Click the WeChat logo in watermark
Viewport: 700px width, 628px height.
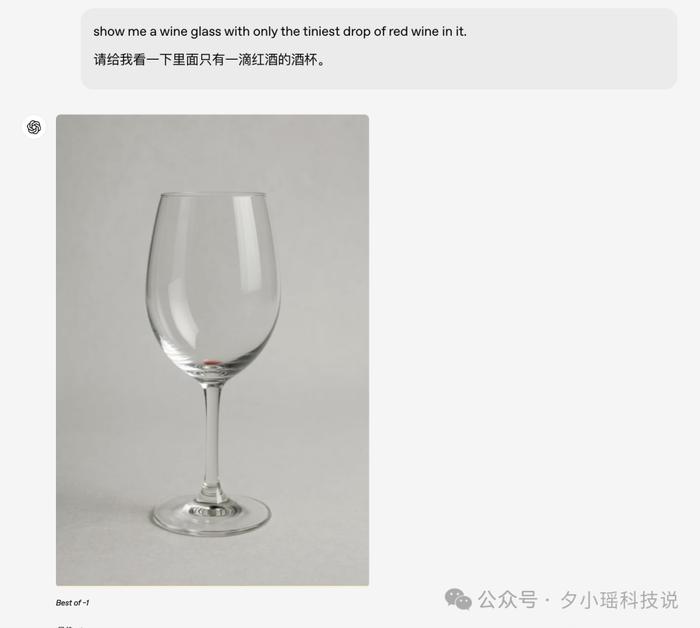click(458, 599)
